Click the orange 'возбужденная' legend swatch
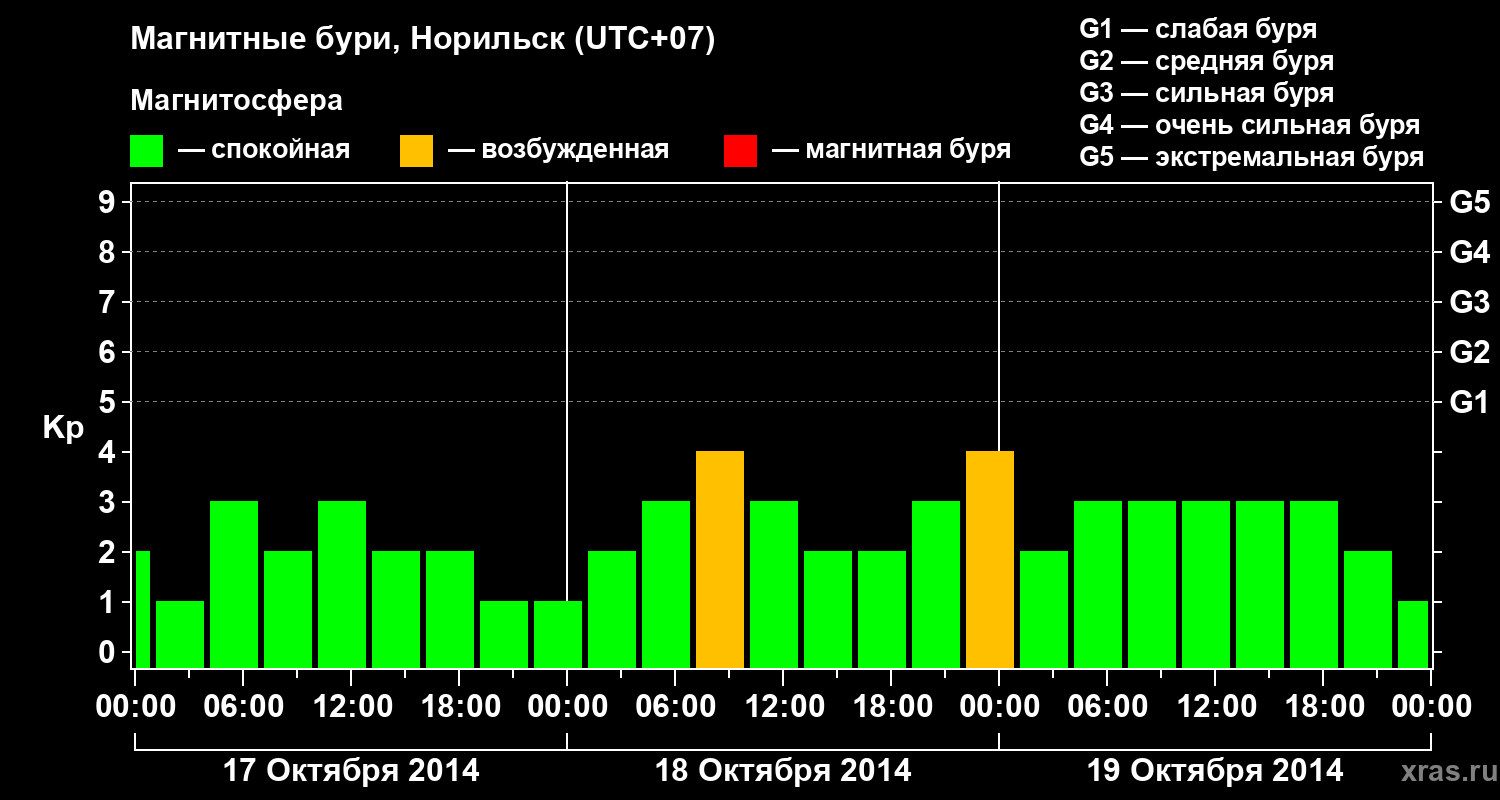1500x800 pixels. 416,151
